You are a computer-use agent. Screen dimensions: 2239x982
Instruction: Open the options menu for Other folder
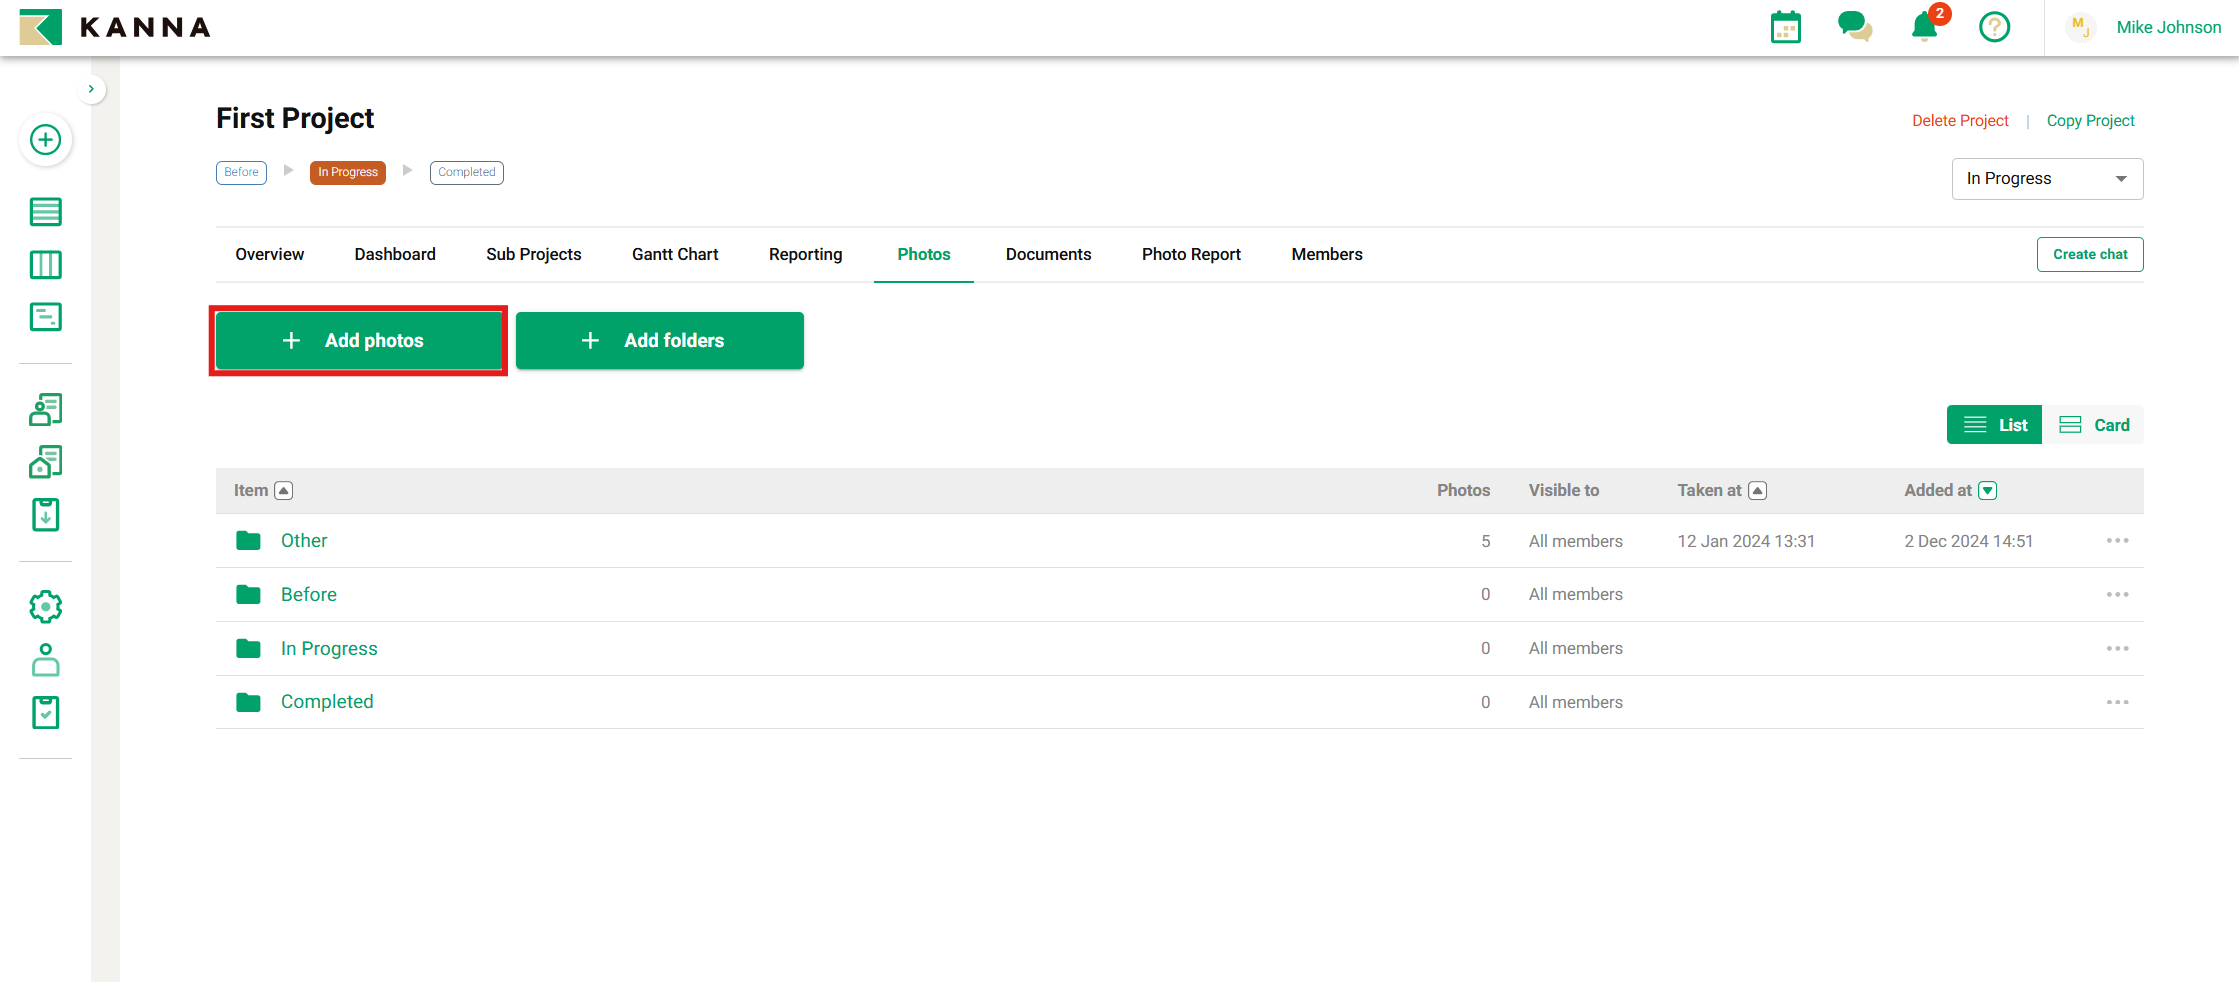[x=2117, y=541]
